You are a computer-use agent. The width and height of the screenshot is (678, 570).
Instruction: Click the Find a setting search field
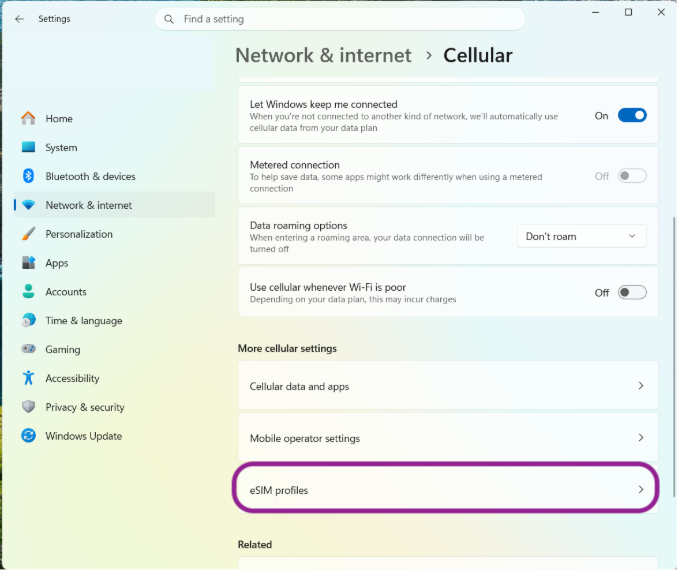pyautogui.click(x=340, y=19)
